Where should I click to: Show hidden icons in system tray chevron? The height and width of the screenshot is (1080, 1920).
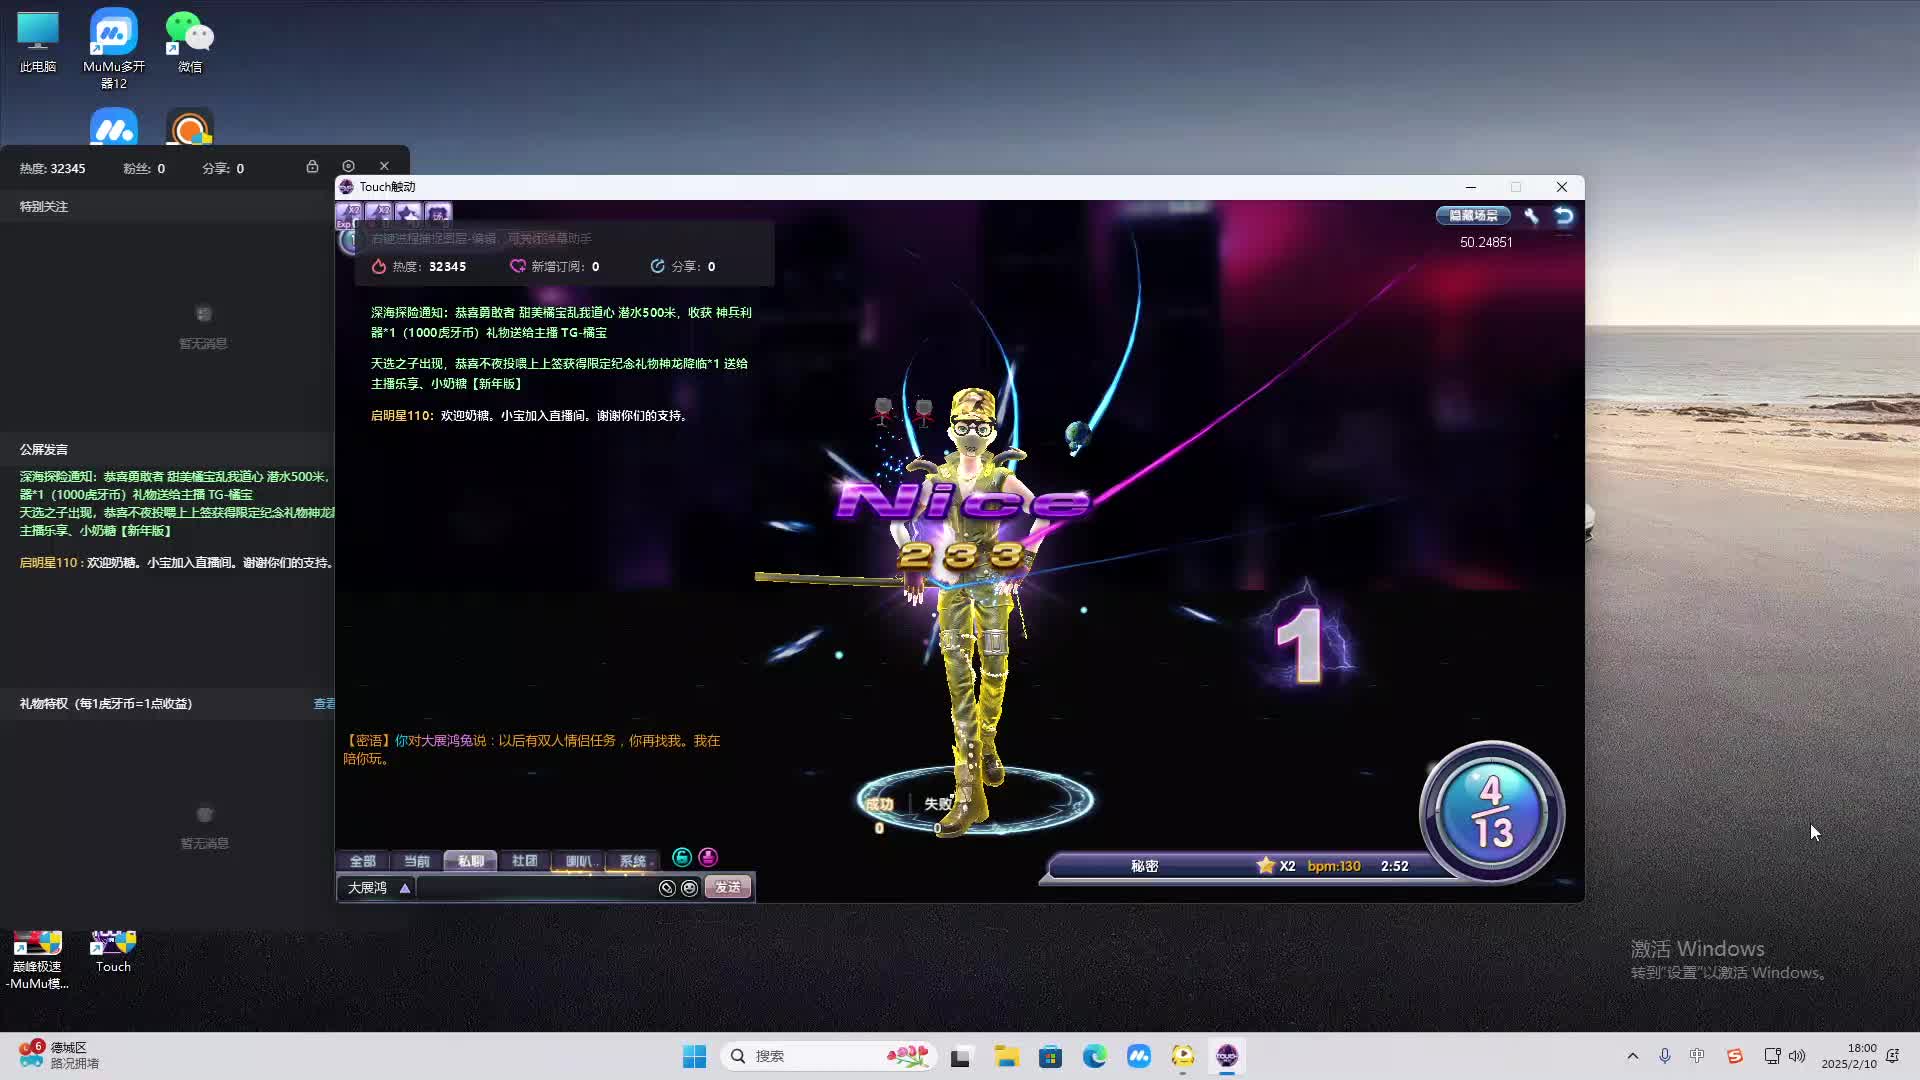[1633, 1056]
